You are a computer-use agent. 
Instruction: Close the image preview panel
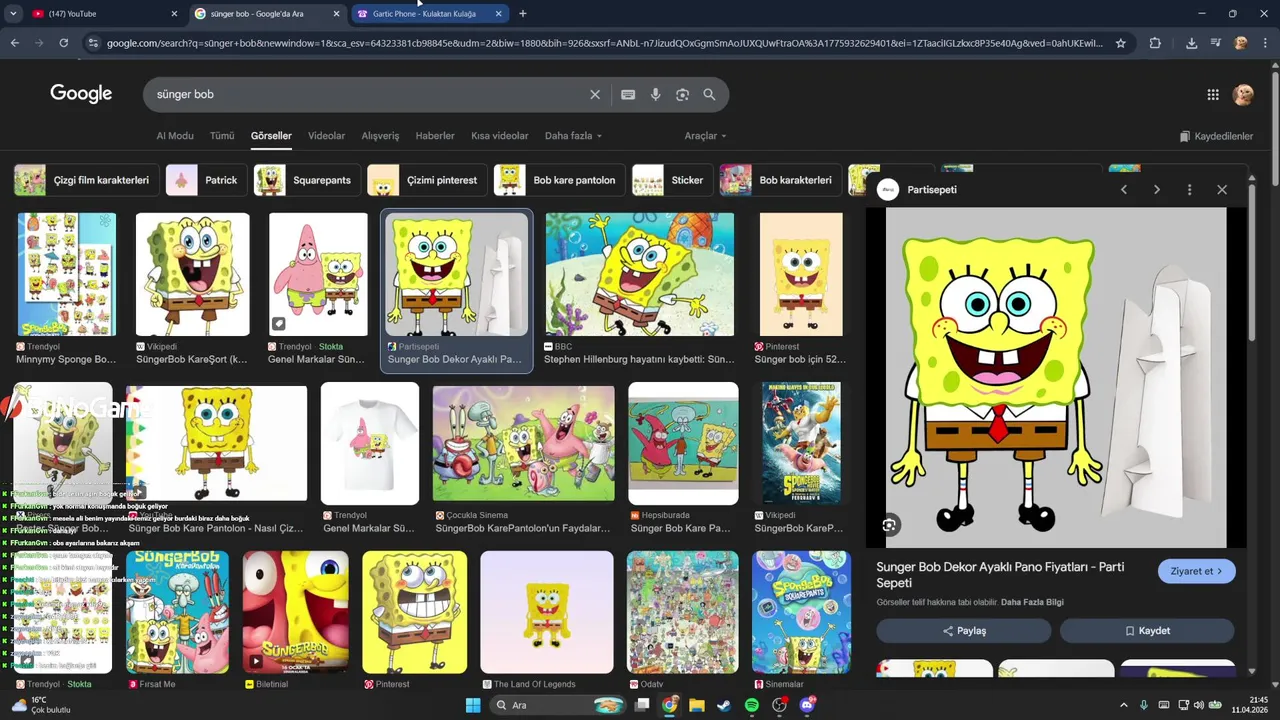pyautogui.click(x=1222, y=189)
